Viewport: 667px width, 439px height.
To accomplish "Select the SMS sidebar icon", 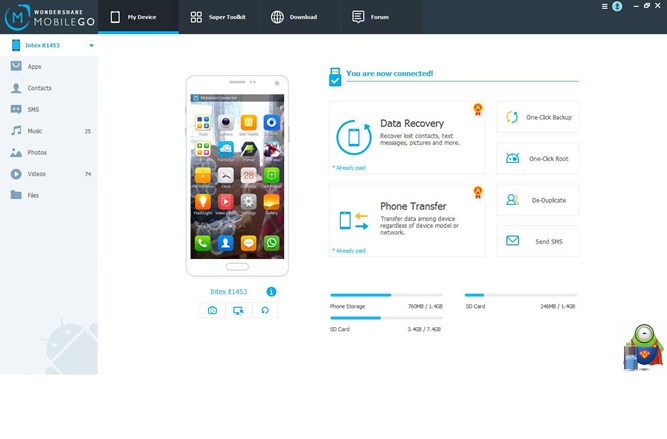I will (16, 109).
